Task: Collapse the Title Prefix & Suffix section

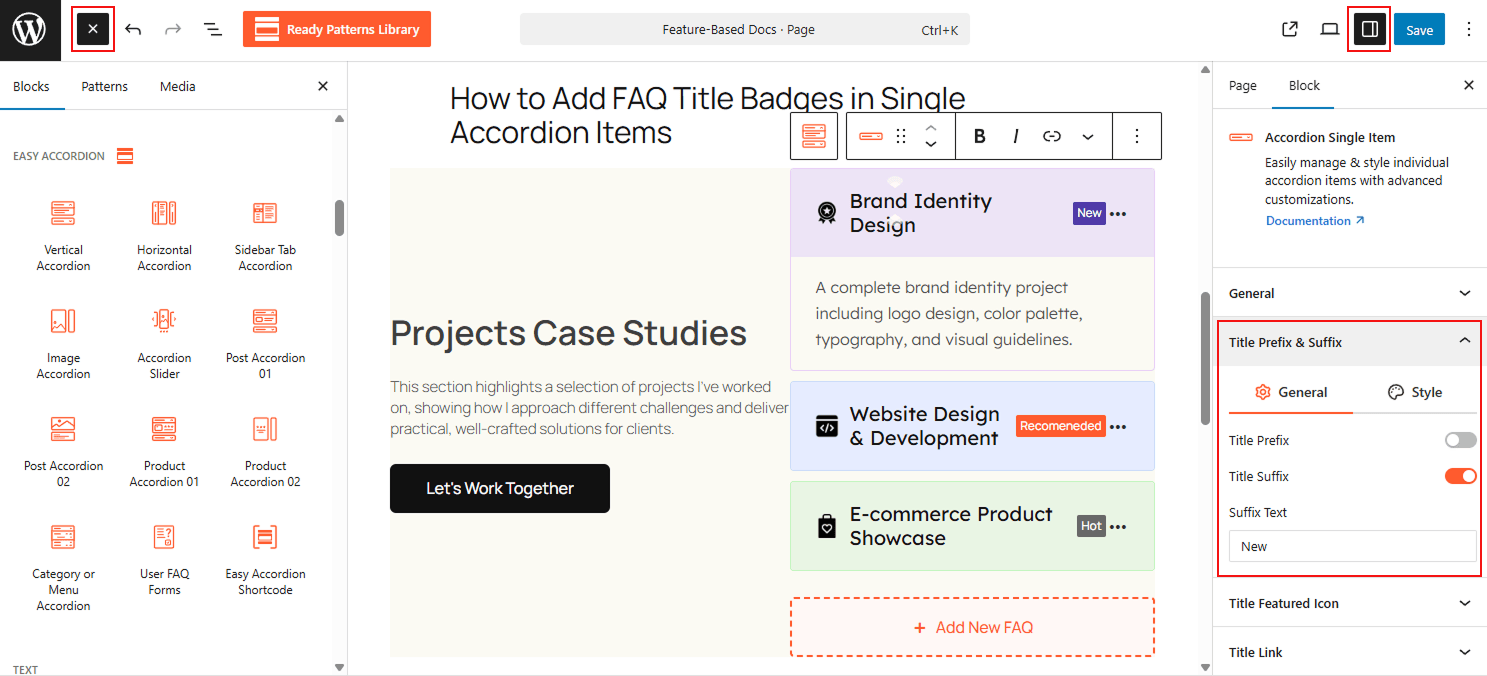Action: (1349, 343)
